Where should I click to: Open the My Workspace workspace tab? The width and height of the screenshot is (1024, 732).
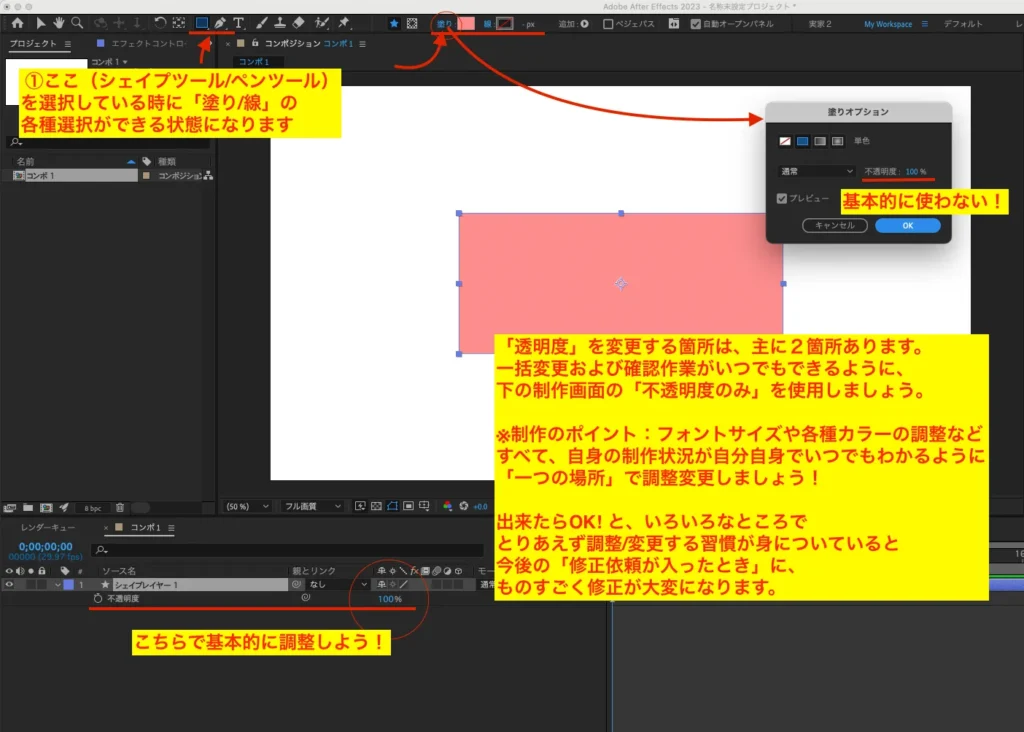(x=887, y=24)
